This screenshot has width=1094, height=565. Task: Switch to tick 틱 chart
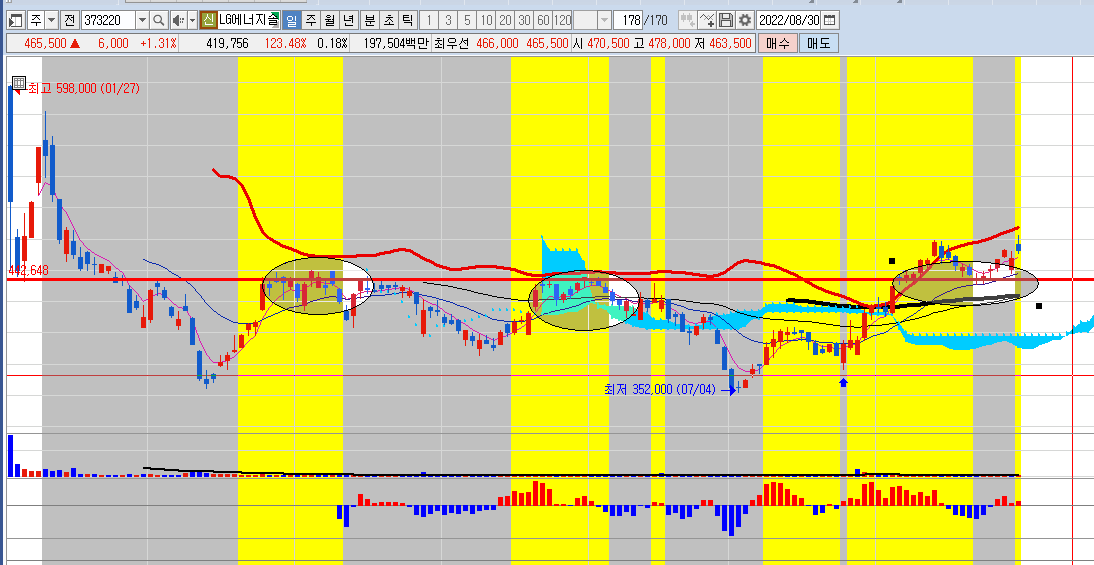[x=407, y=20]
